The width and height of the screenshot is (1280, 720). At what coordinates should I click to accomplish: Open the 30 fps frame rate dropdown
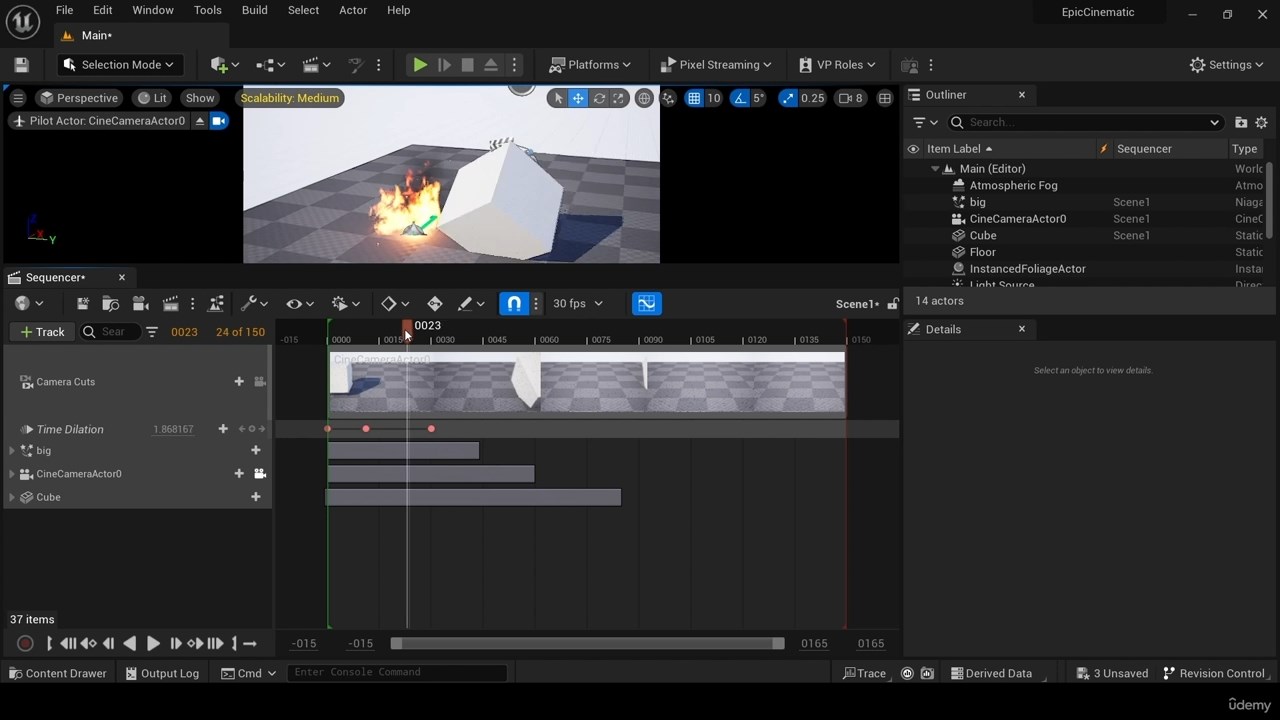pyautogui.click(x=578, y=304)
